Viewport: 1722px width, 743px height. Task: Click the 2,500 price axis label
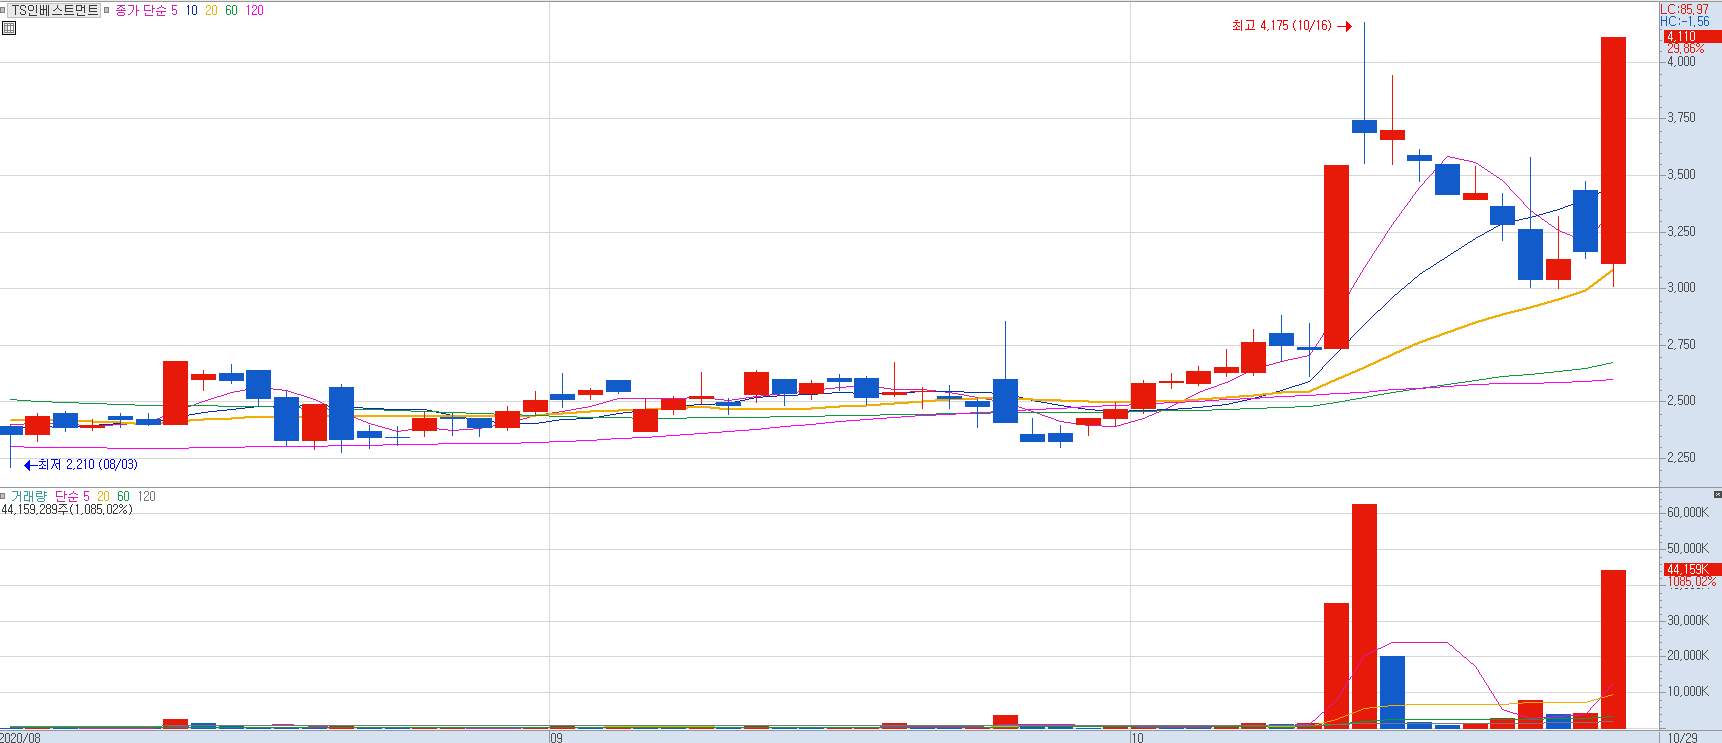pos(1681,400)
